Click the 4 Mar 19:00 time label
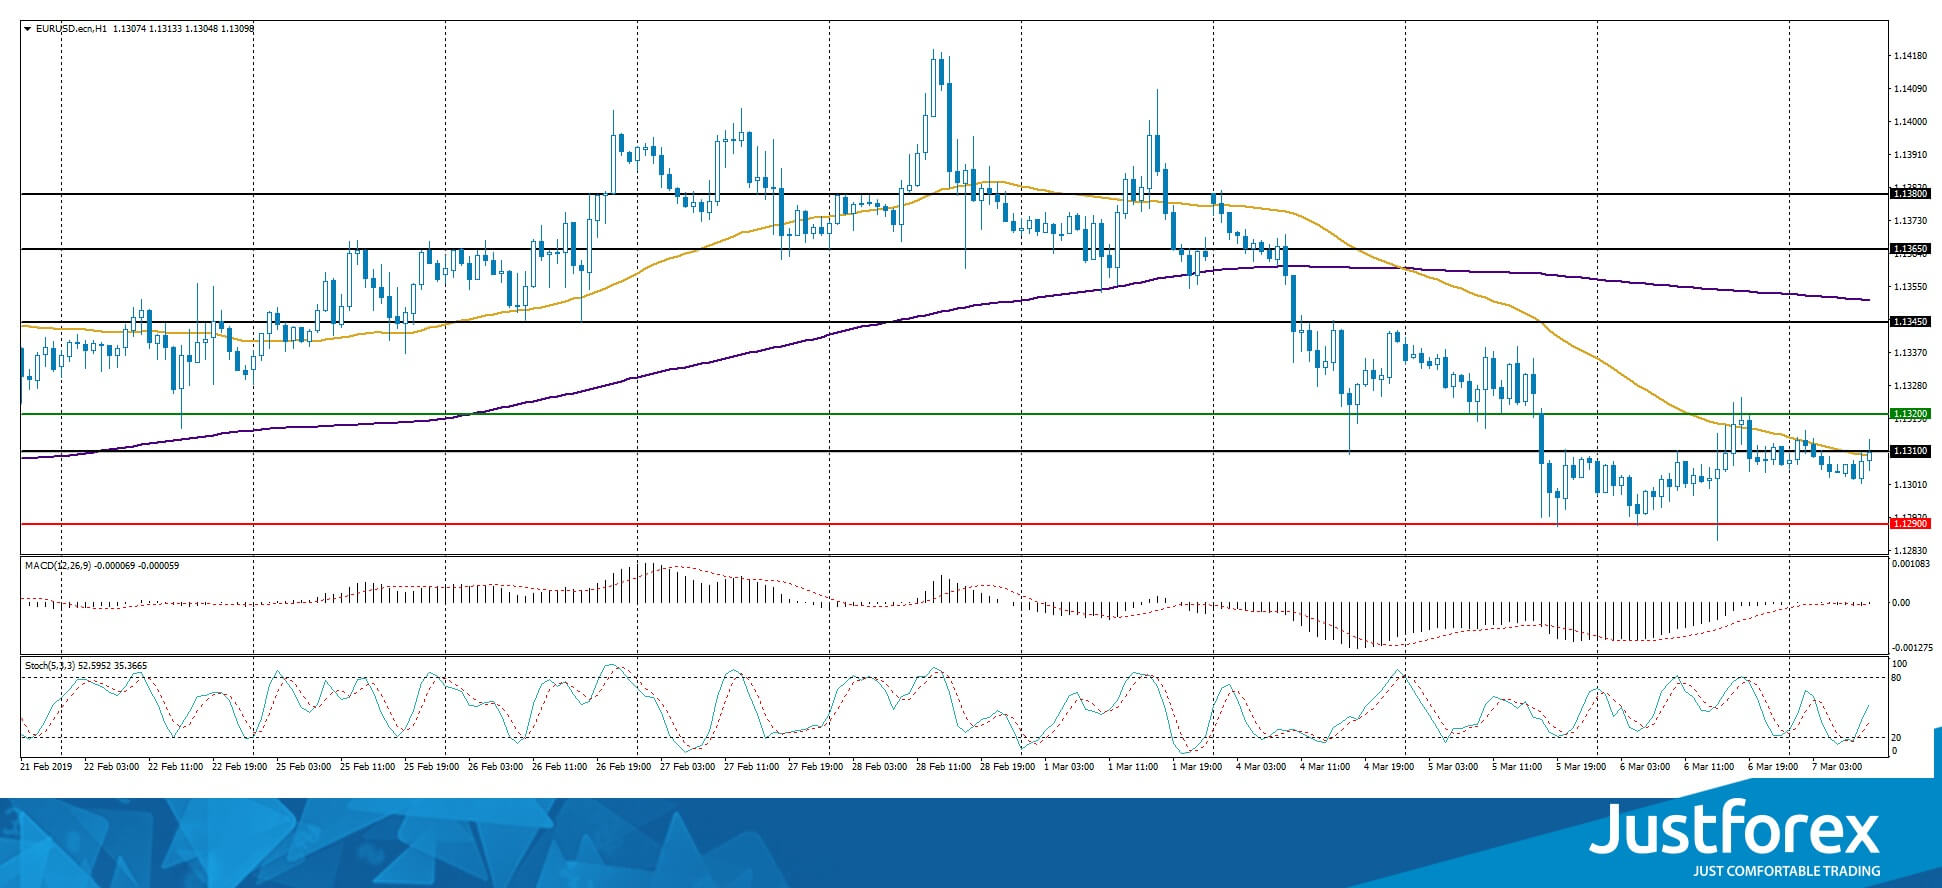1942x888 pixels. [x=1390, y=767]
